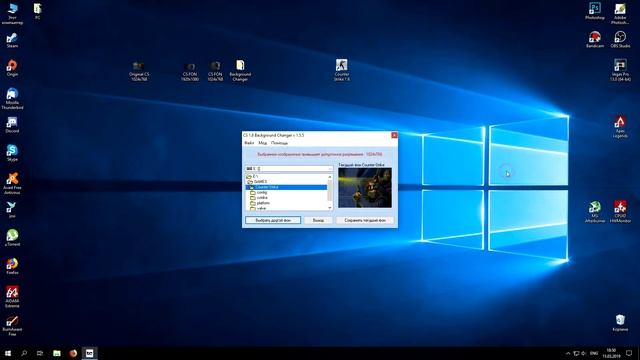Open the Action Center notifications icon
Viewport: 640px width, 360px height.
[629, 353]
